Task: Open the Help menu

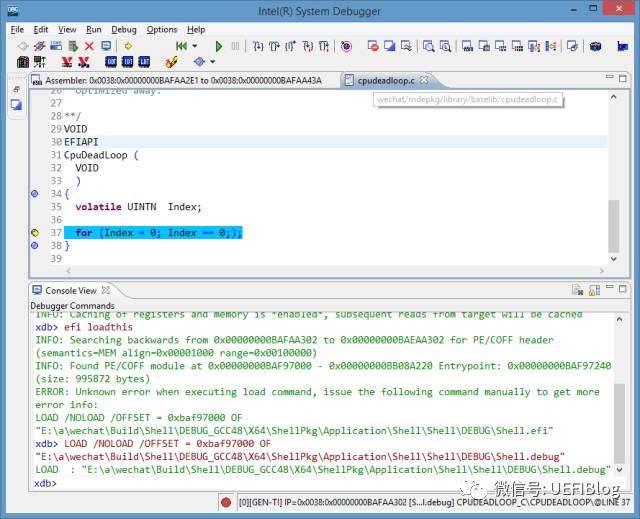Action: pos(196,30)
